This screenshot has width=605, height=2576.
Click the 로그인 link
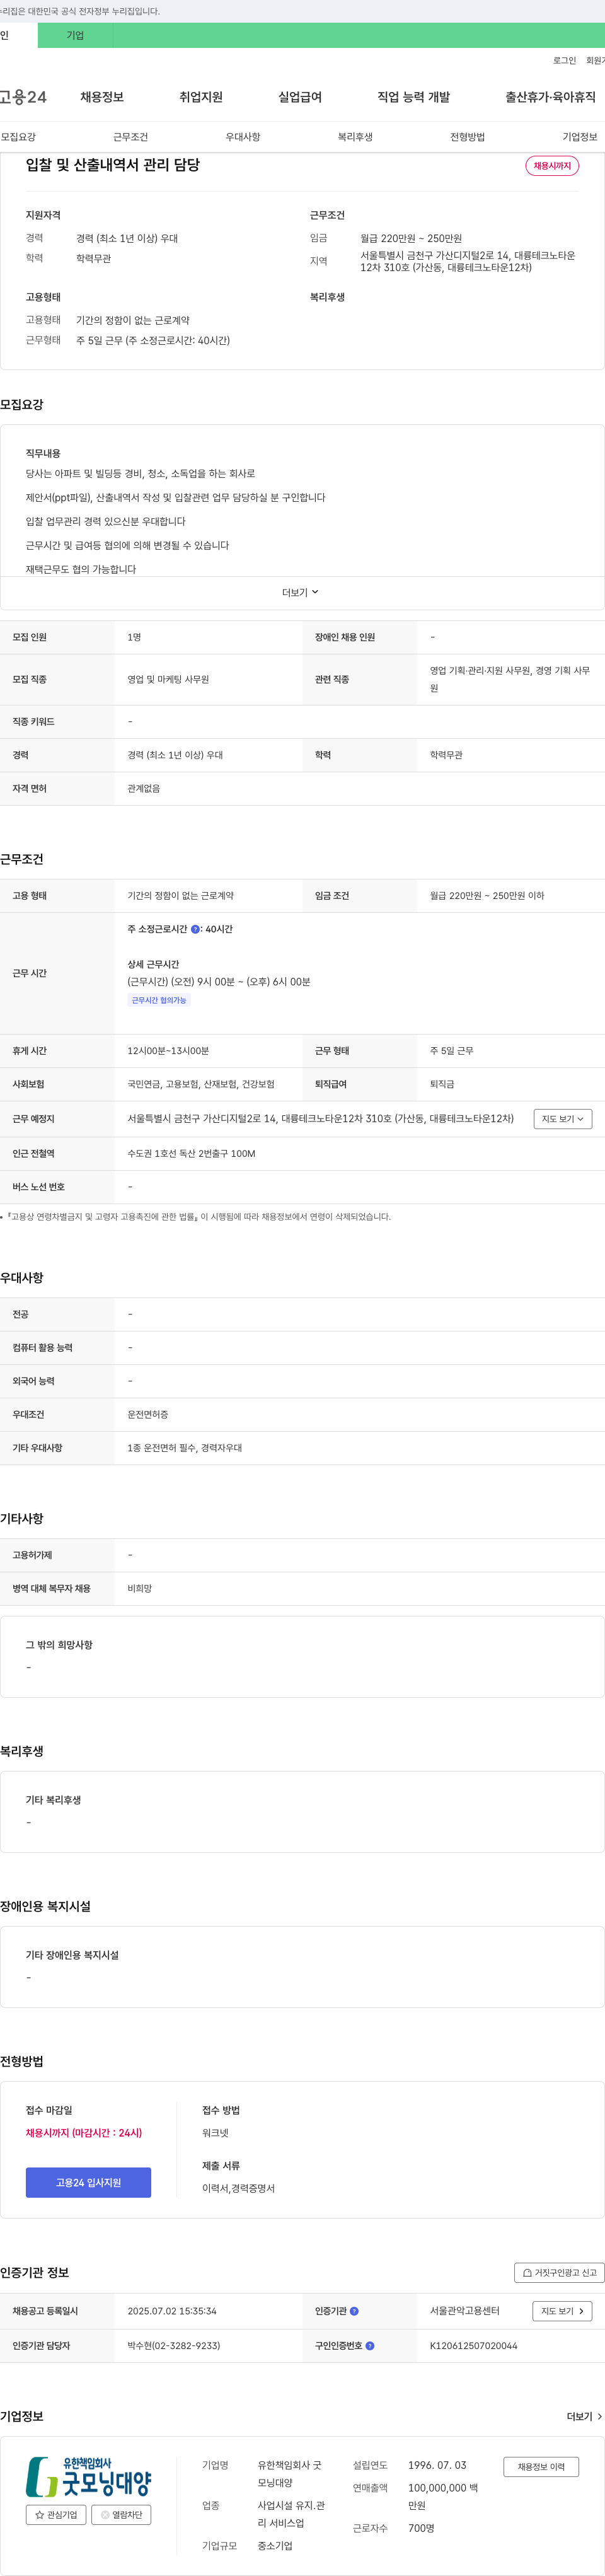(x=564, y=61)
